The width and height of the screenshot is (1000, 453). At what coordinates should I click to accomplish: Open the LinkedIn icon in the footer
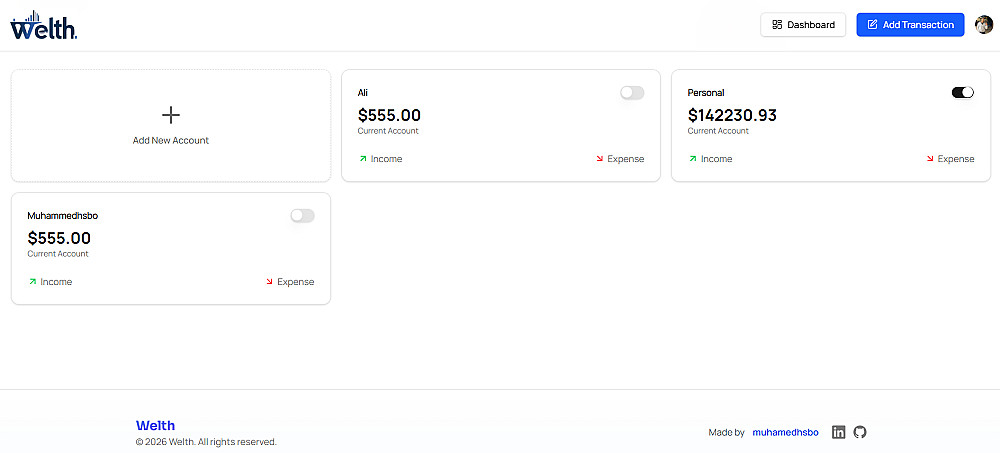pyautogui.click(x=839, y=432)
